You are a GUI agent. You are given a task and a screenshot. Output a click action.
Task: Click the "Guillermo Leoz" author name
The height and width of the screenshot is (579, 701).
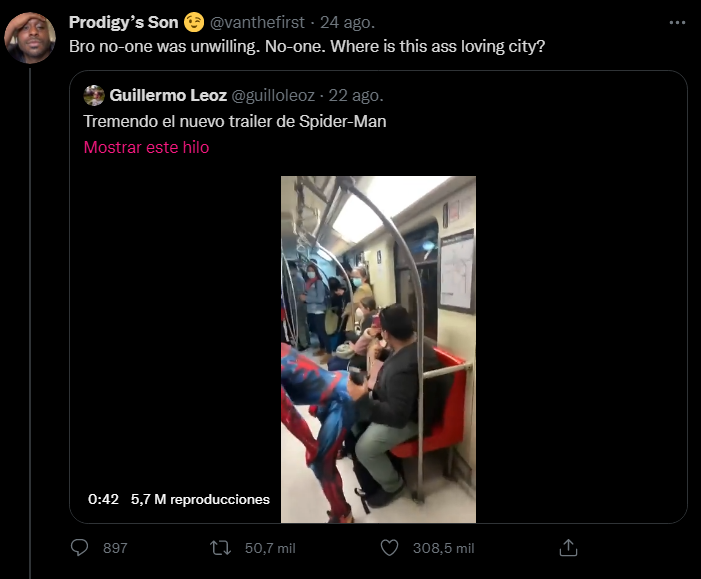click(168, 96)
